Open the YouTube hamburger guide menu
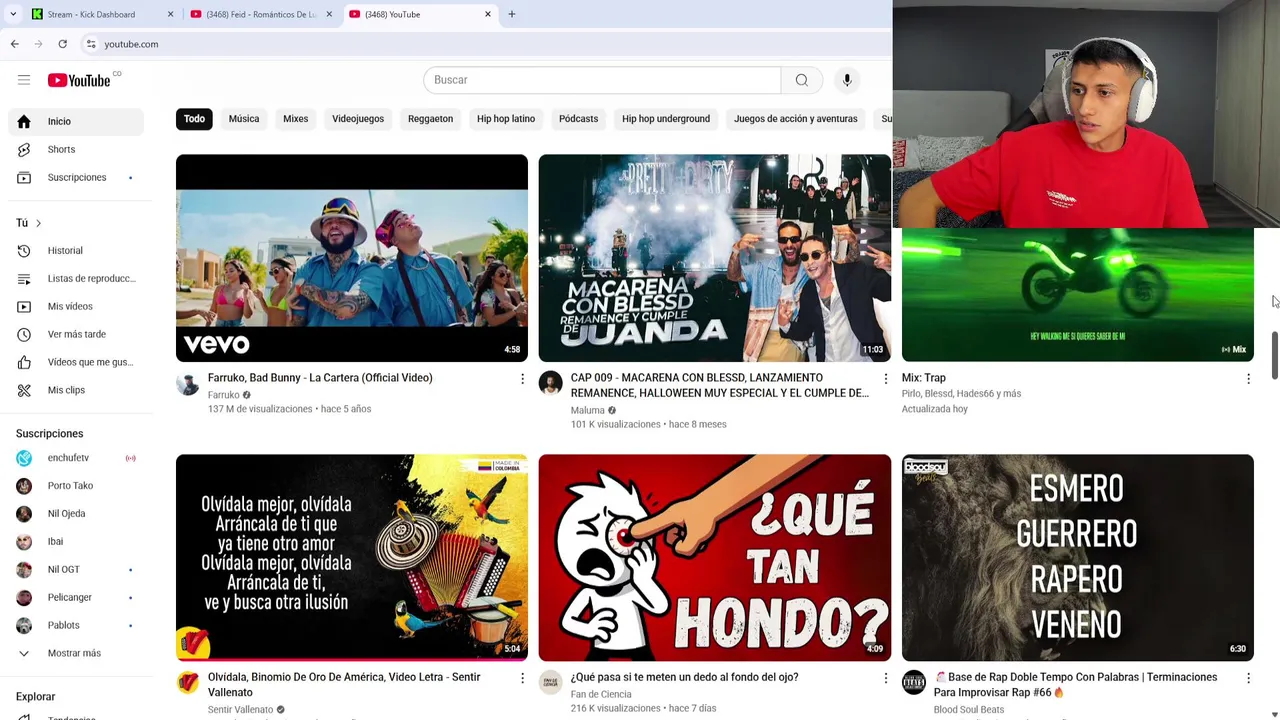This screenshot has height=720, width=1280. (24, 80)
